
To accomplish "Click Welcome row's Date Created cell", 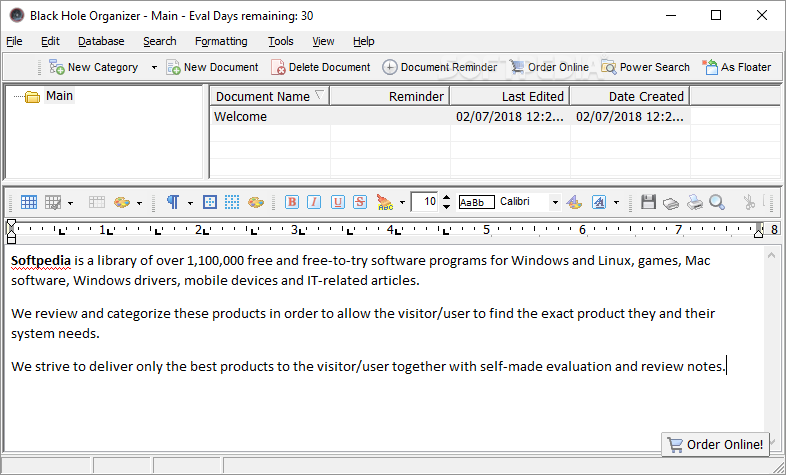I will point(630,117).
